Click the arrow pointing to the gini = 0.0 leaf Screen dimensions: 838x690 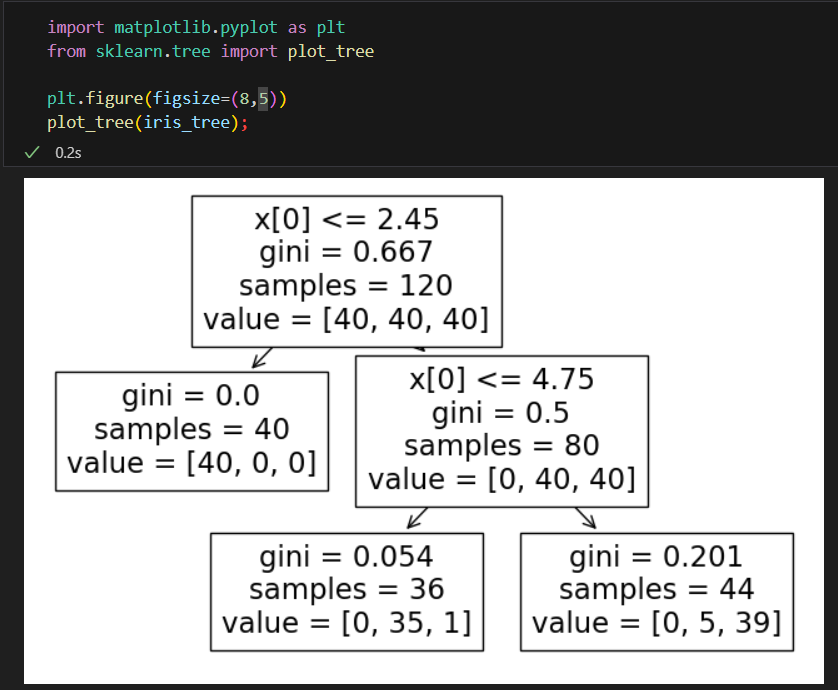(263, 357)
